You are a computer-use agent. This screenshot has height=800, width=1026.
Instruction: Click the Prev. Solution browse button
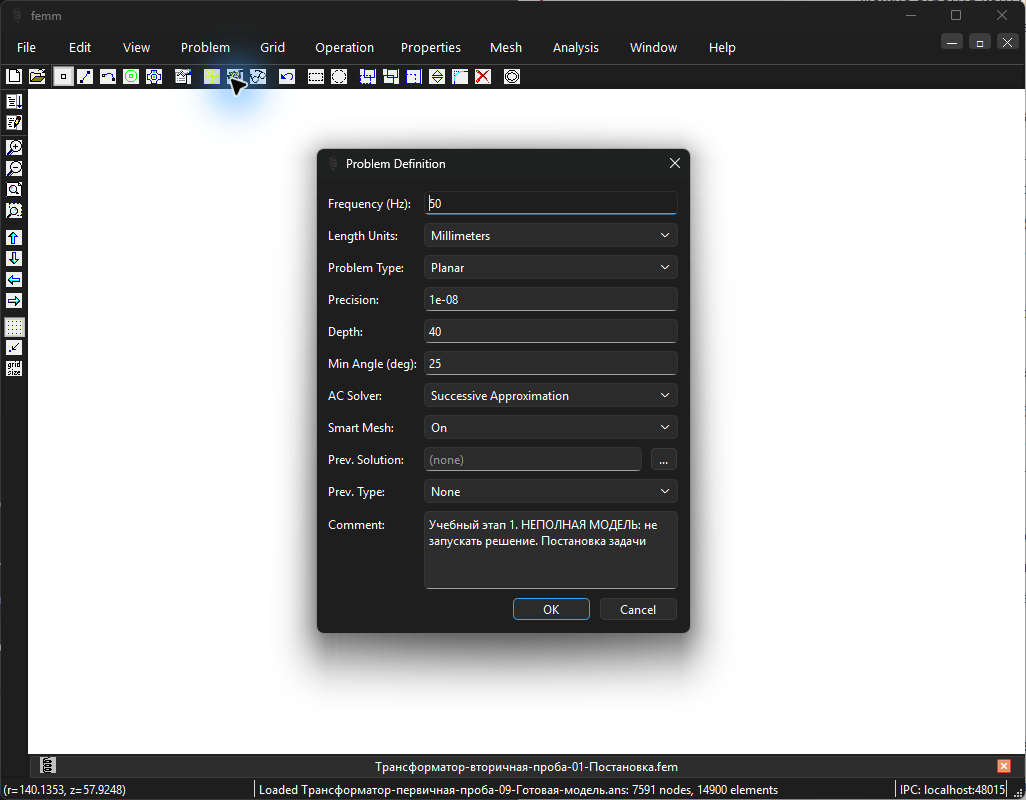point(663,460)
